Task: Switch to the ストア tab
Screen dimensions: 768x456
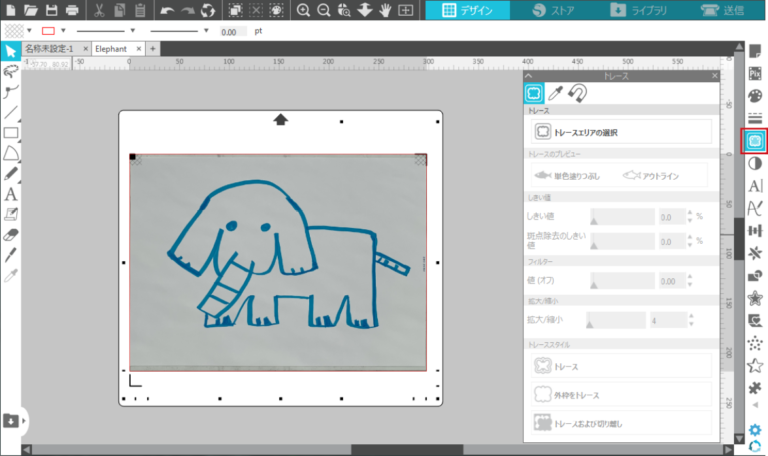Action: pos(552,10)
